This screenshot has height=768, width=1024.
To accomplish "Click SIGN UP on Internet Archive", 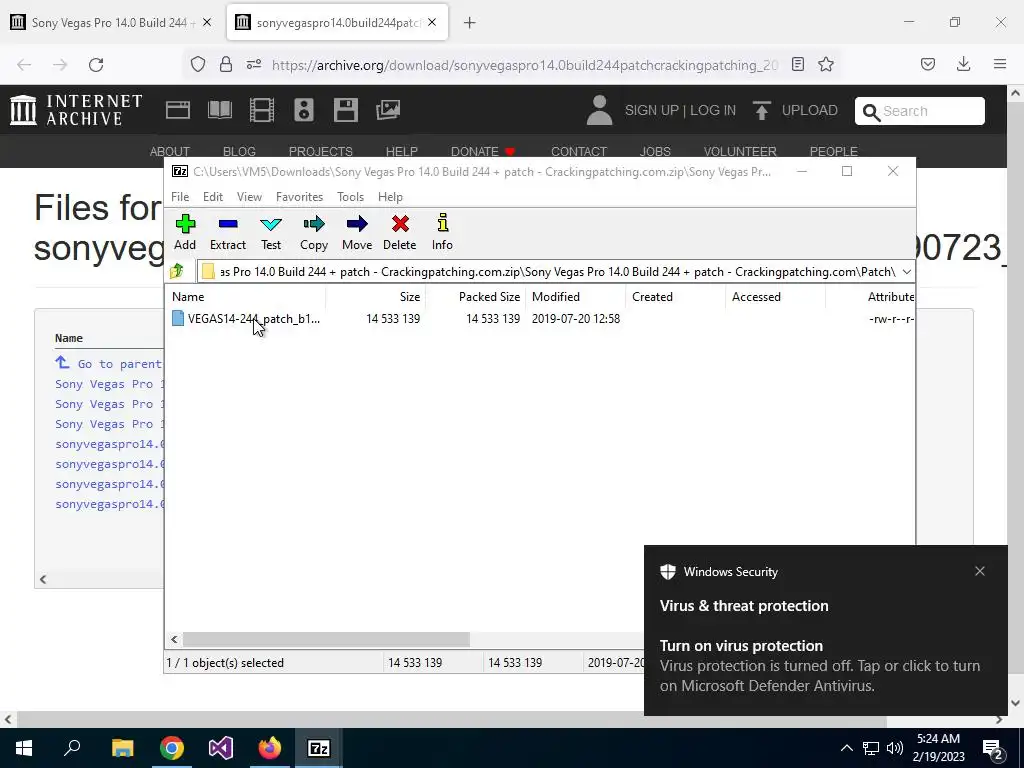I will [652, 110].
